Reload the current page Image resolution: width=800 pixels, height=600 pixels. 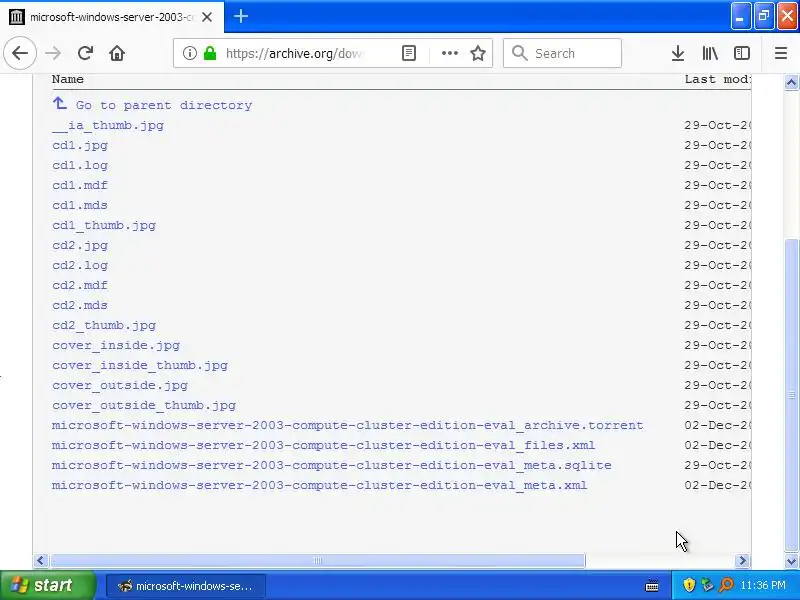point(85,53)
